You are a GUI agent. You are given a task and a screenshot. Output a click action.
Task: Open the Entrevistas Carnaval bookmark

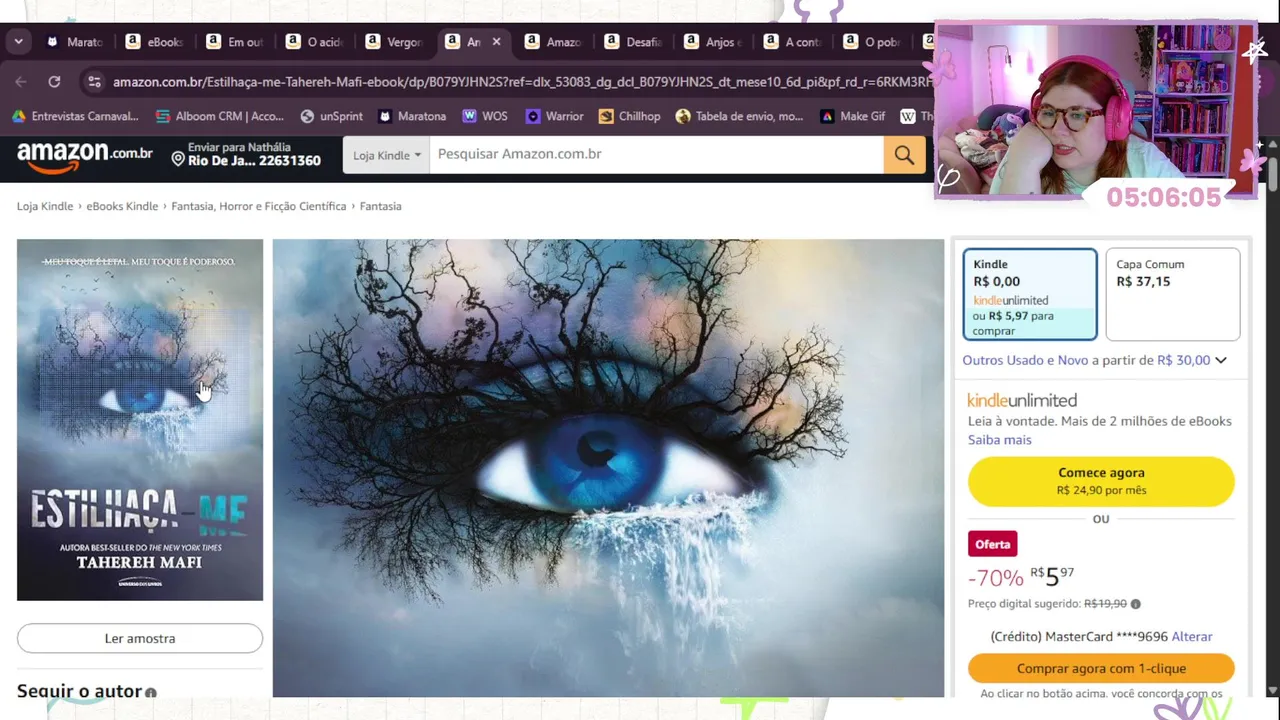point(75,116)
